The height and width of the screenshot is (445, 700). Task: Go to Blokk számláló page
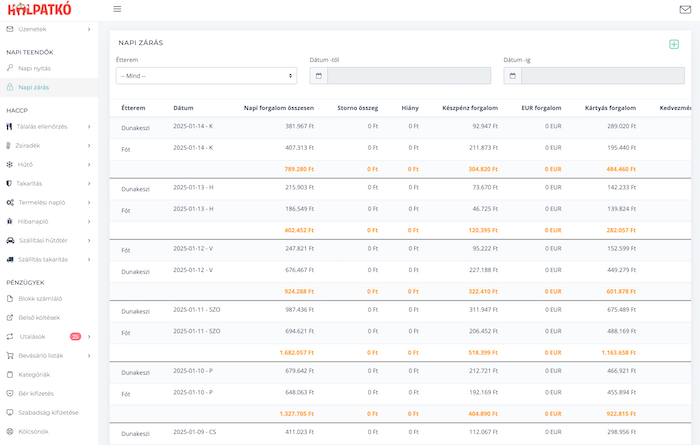point(41,298)
